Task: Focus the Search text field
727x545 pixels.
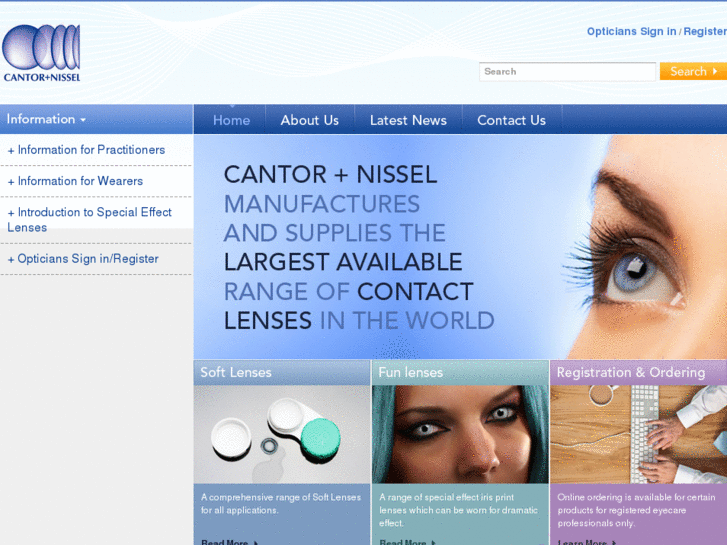Action: click(x=567, y=71)
